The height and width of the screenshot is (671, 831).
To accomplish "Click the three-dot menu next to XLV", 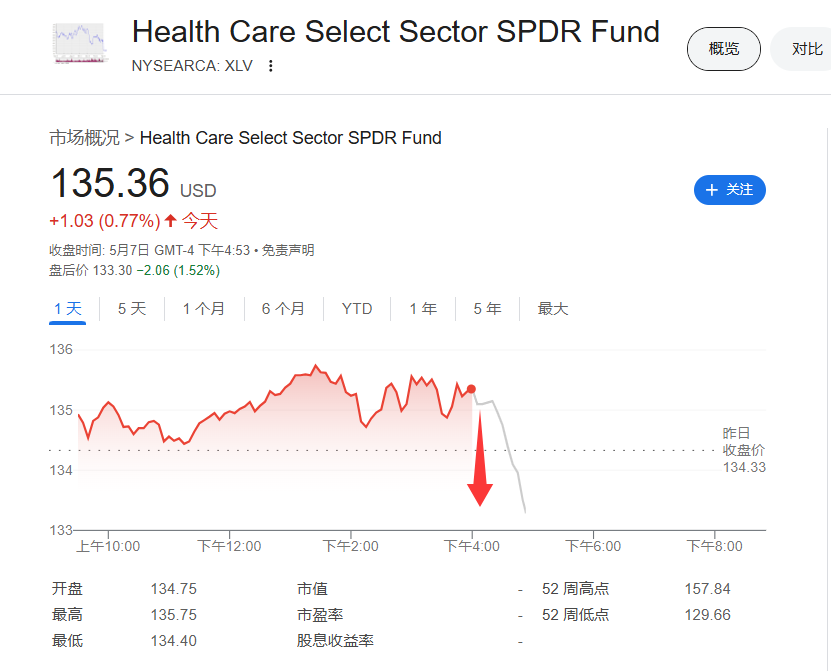I will click(271, 66).
